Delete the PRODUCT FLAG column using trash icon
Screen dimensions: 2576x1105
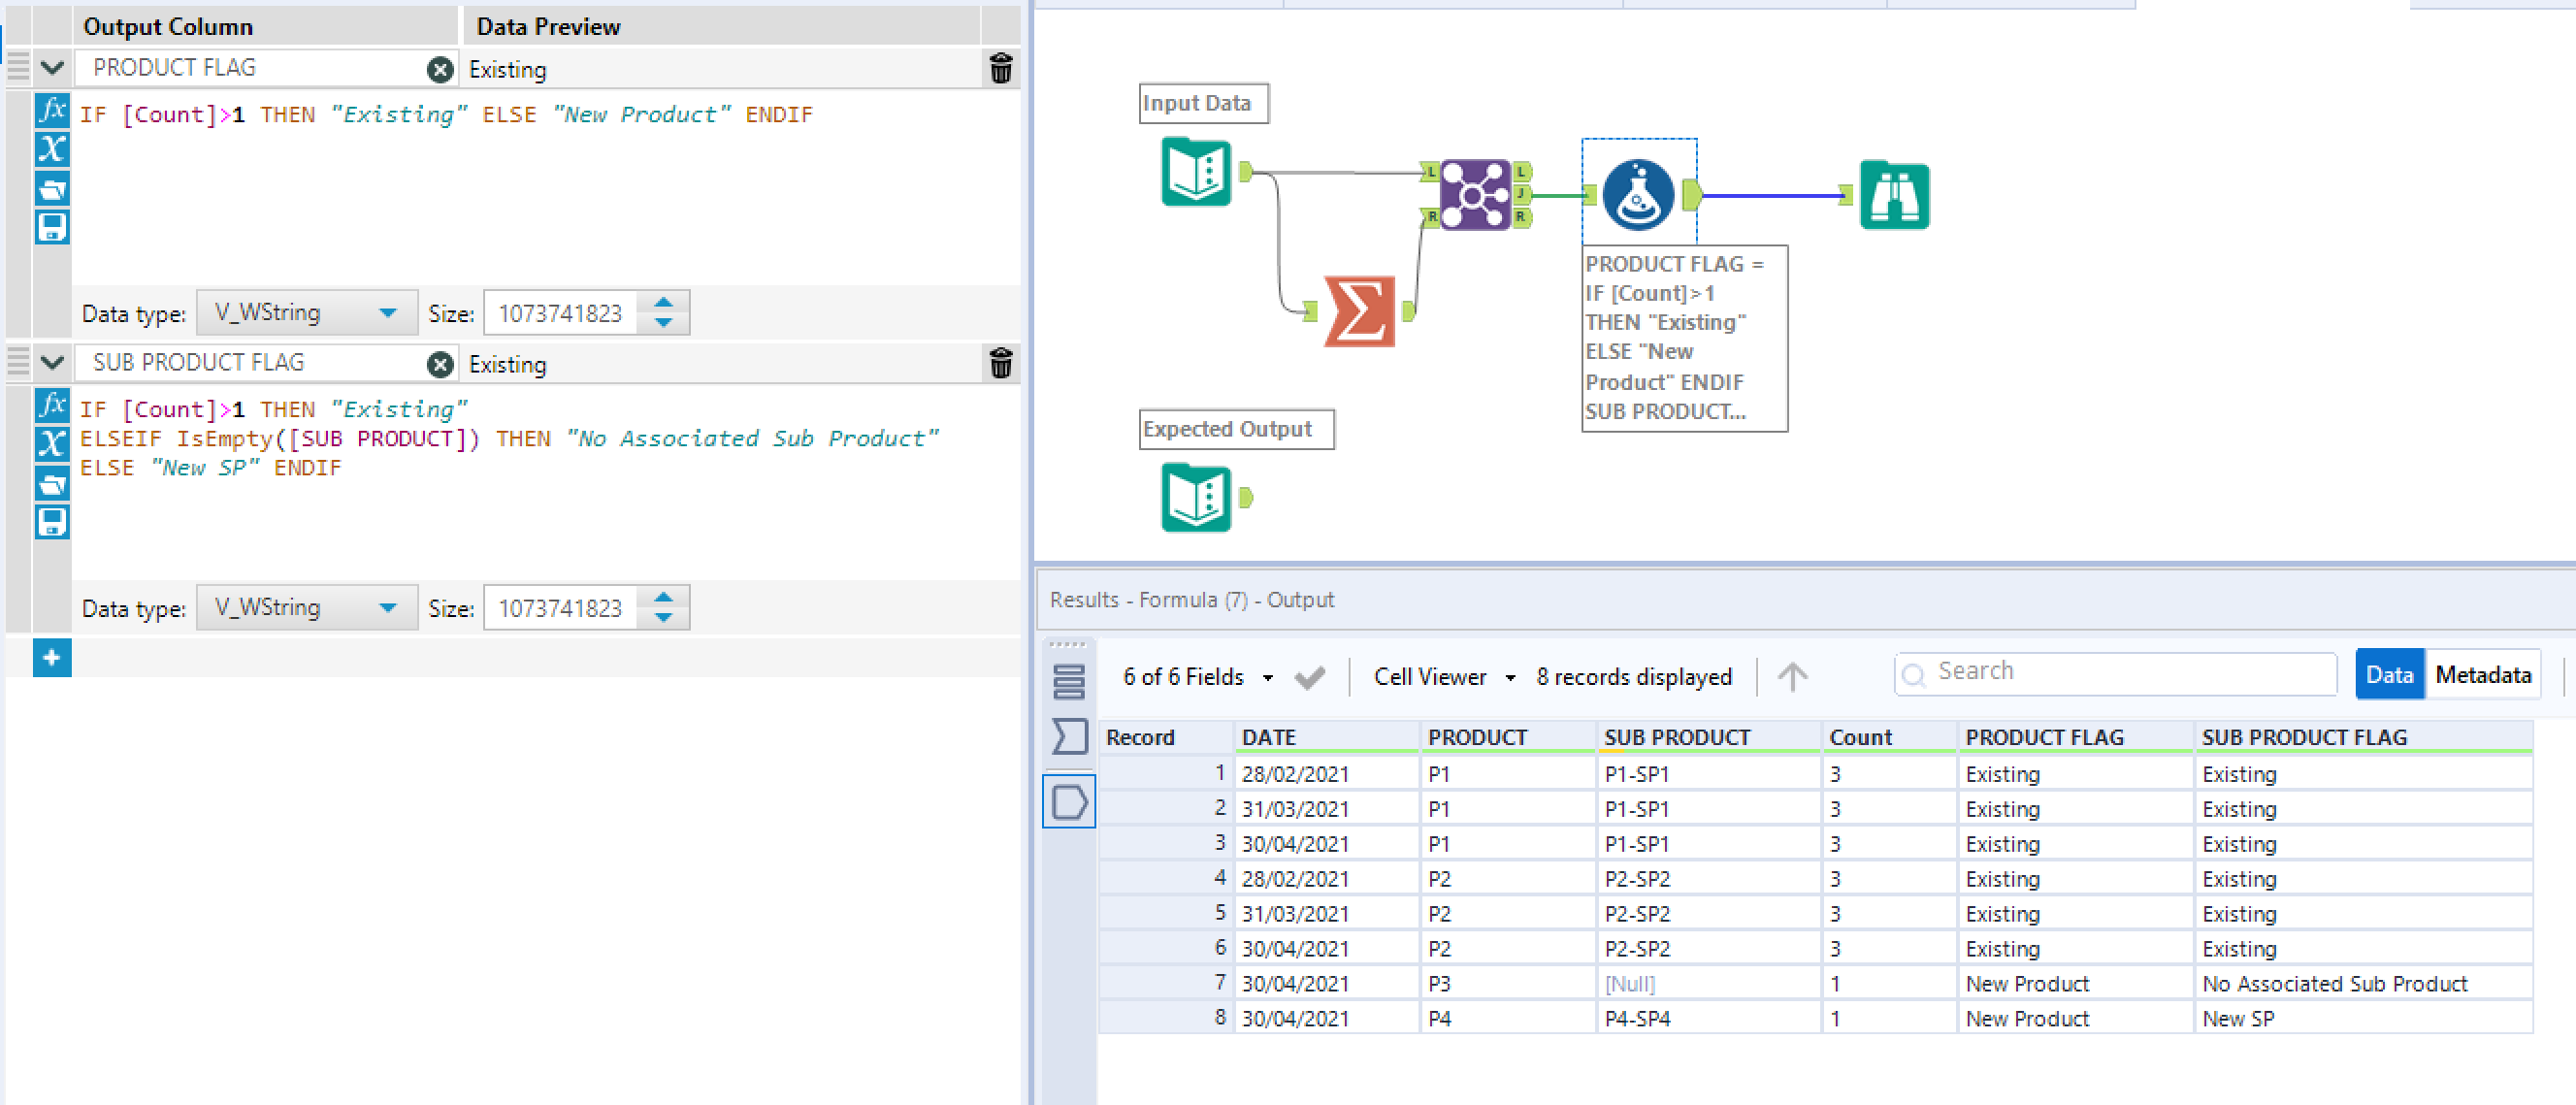1001,69
